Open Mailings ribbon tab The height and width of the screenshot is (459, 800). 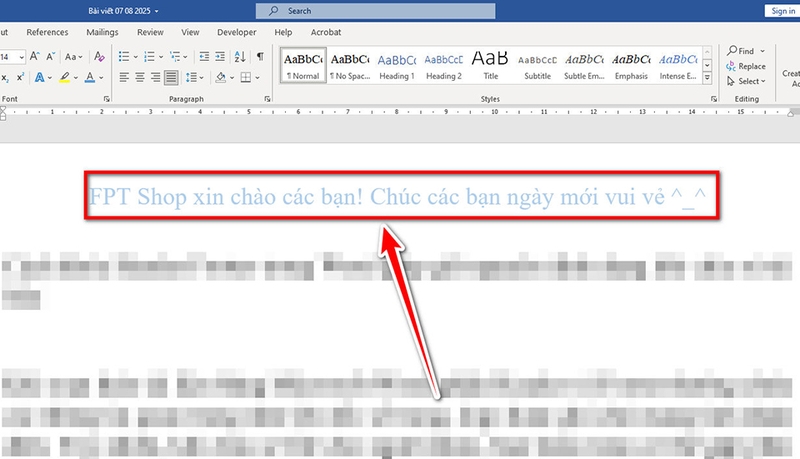(x=102, y=32)
